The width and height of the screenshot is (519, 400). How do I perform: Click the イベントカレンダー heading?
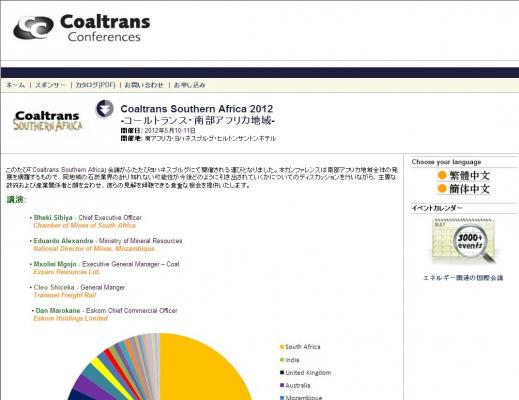tap(437, 208)
